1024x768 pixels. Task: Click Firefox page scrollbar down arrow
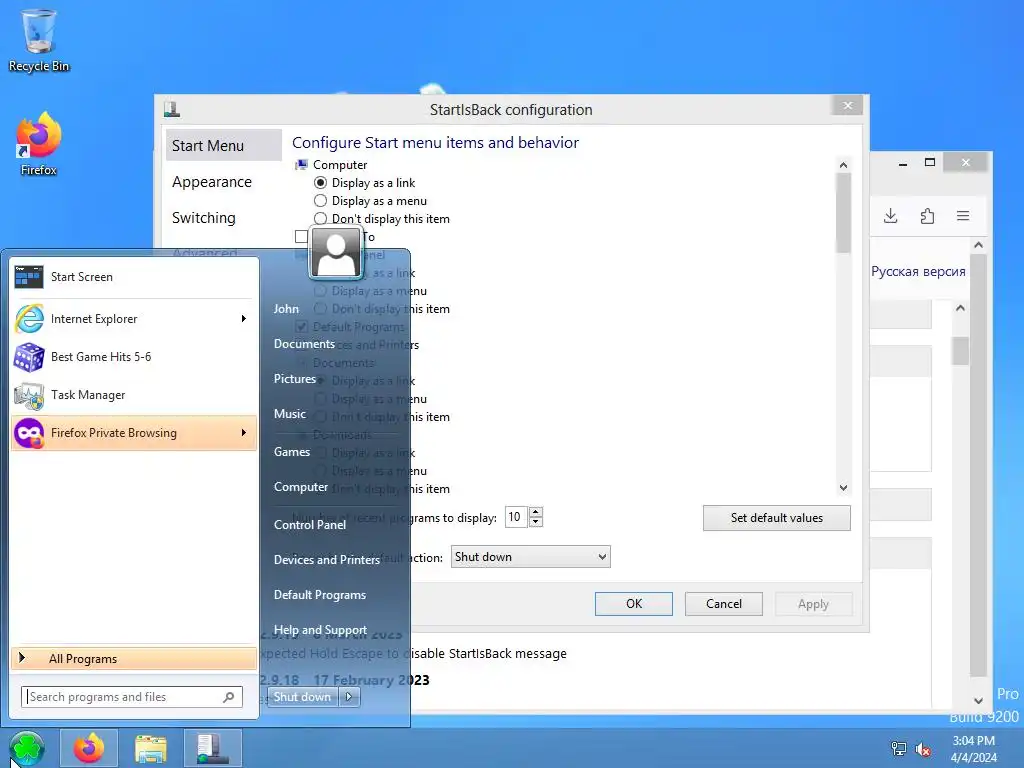coord(978,701)
